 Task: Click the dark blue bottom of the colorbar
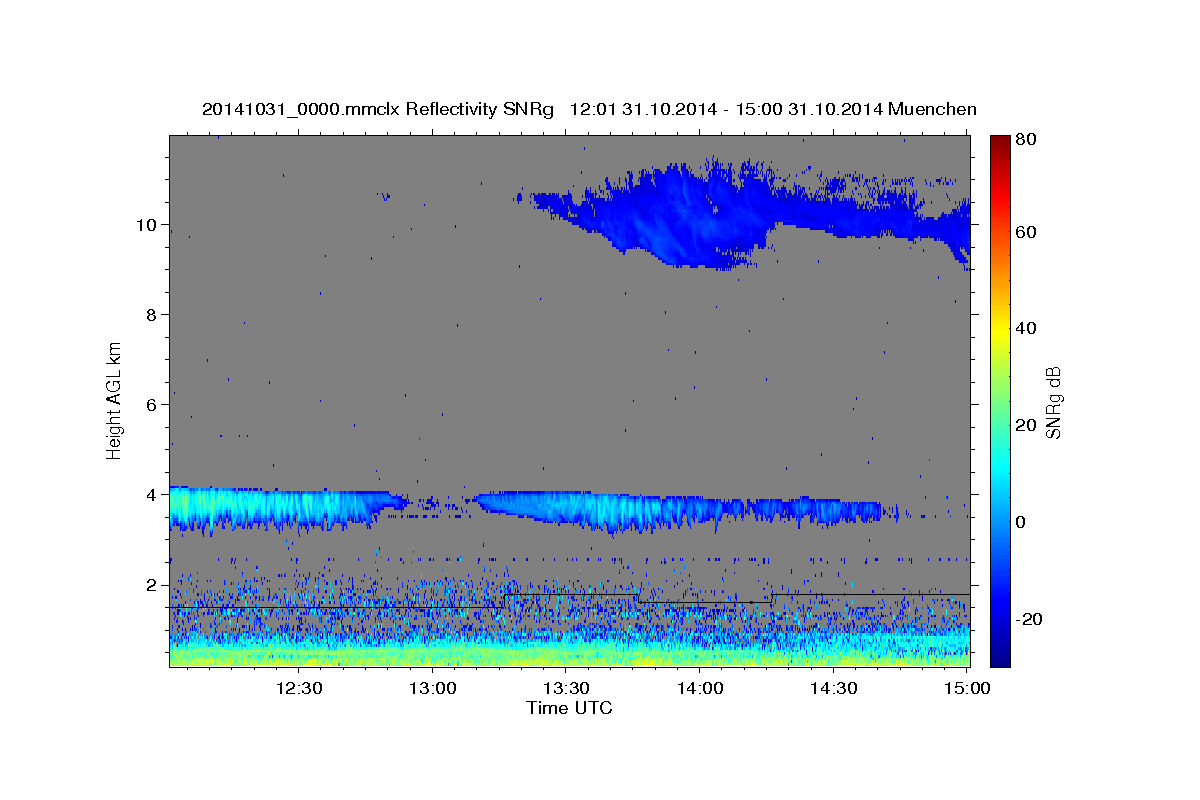pos(1000,650)
